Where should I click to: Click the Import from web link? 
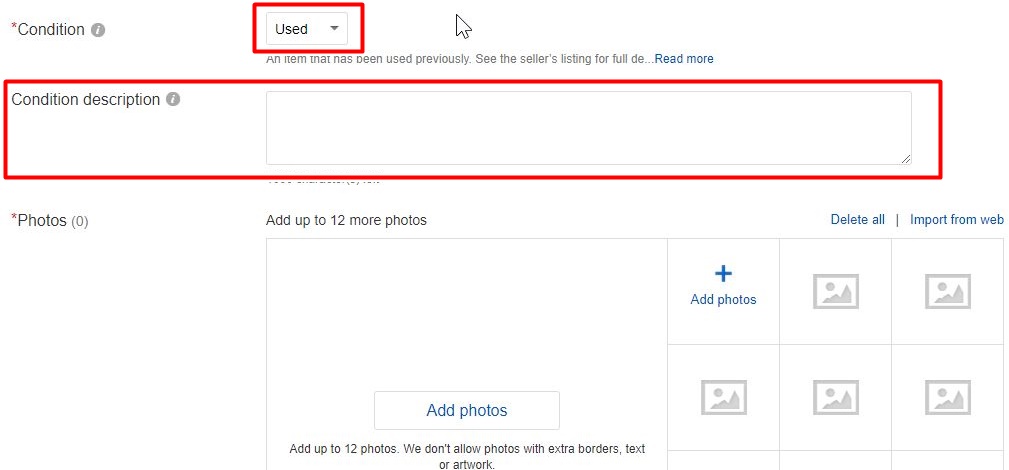pyautogui.click(x=957, y=220)
